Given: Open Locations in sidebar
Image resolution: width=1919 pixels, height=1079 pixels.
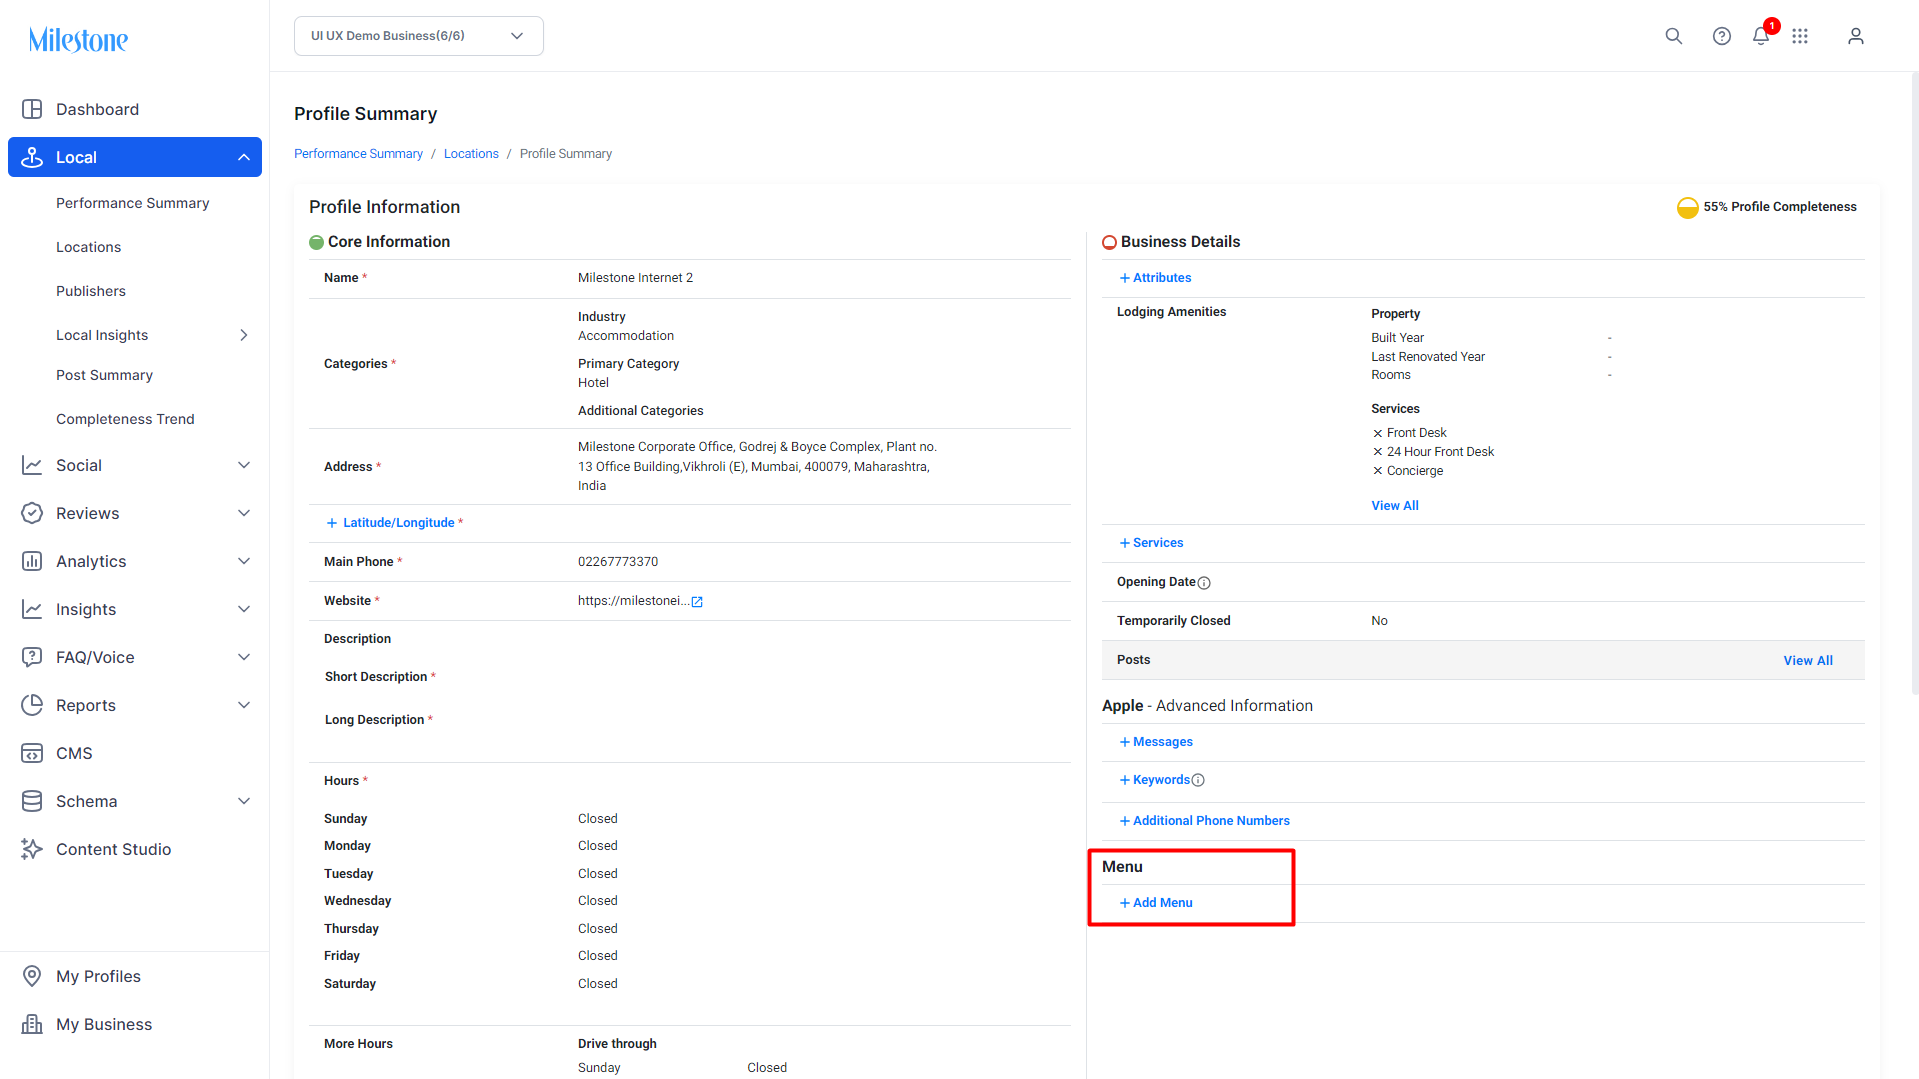Looking at the screenshot, I should click(x=88, y=247).
